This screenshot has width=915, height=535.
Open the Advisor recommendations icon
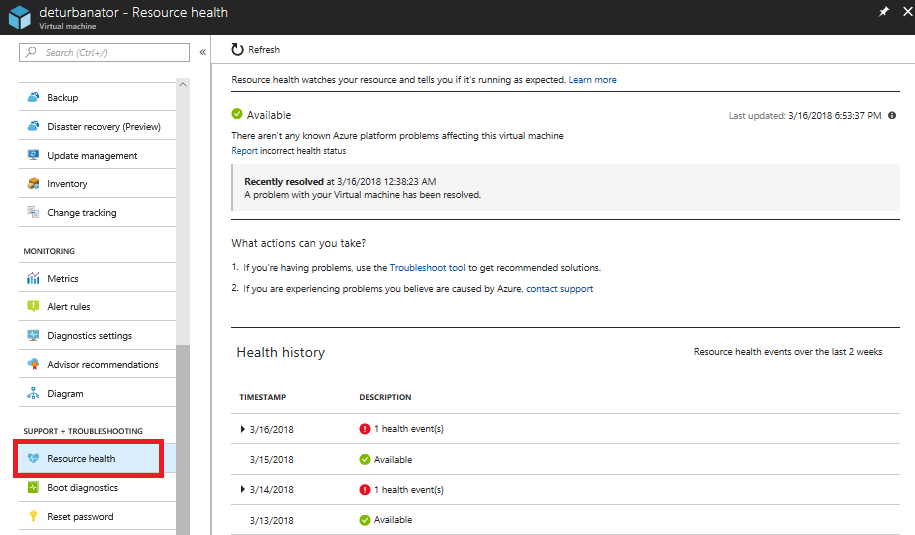(33, 365)
